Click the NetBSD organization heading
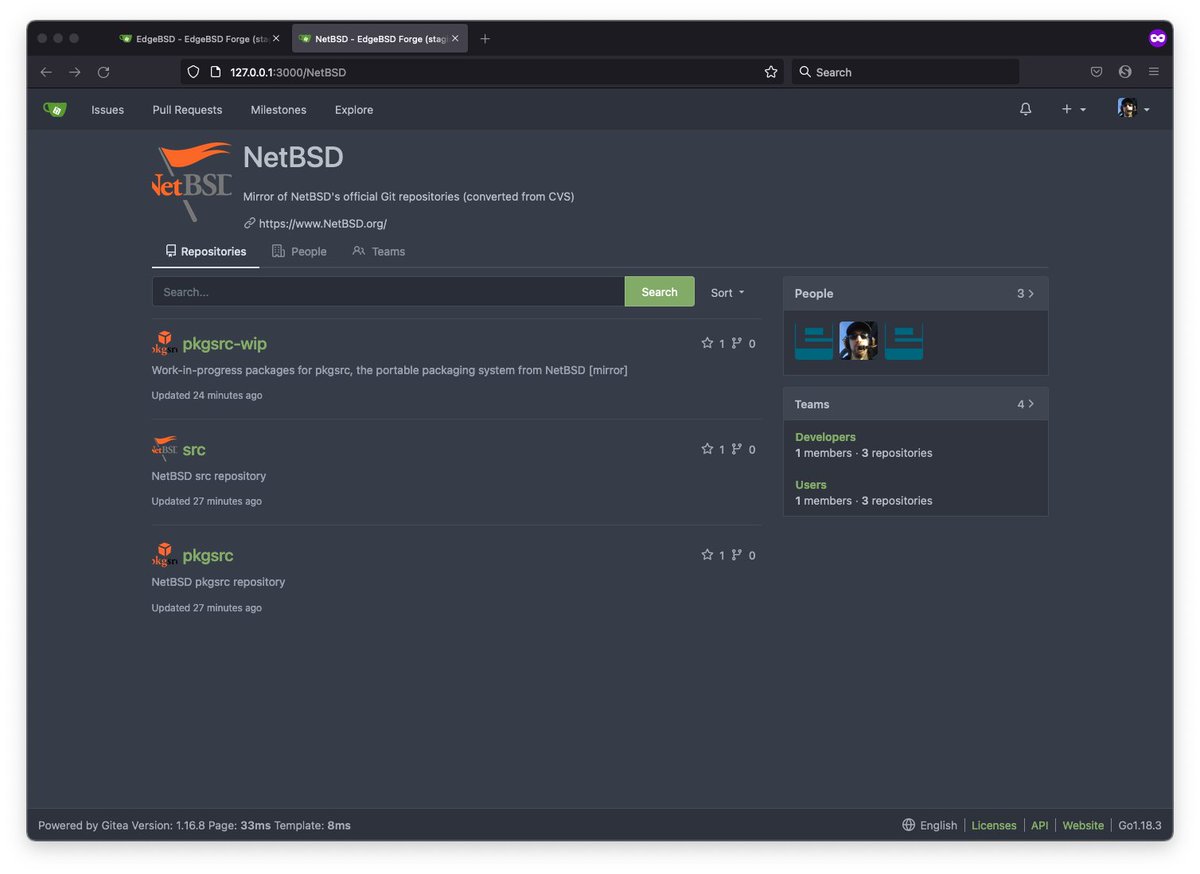1200x874 pixels. (293, 157)
